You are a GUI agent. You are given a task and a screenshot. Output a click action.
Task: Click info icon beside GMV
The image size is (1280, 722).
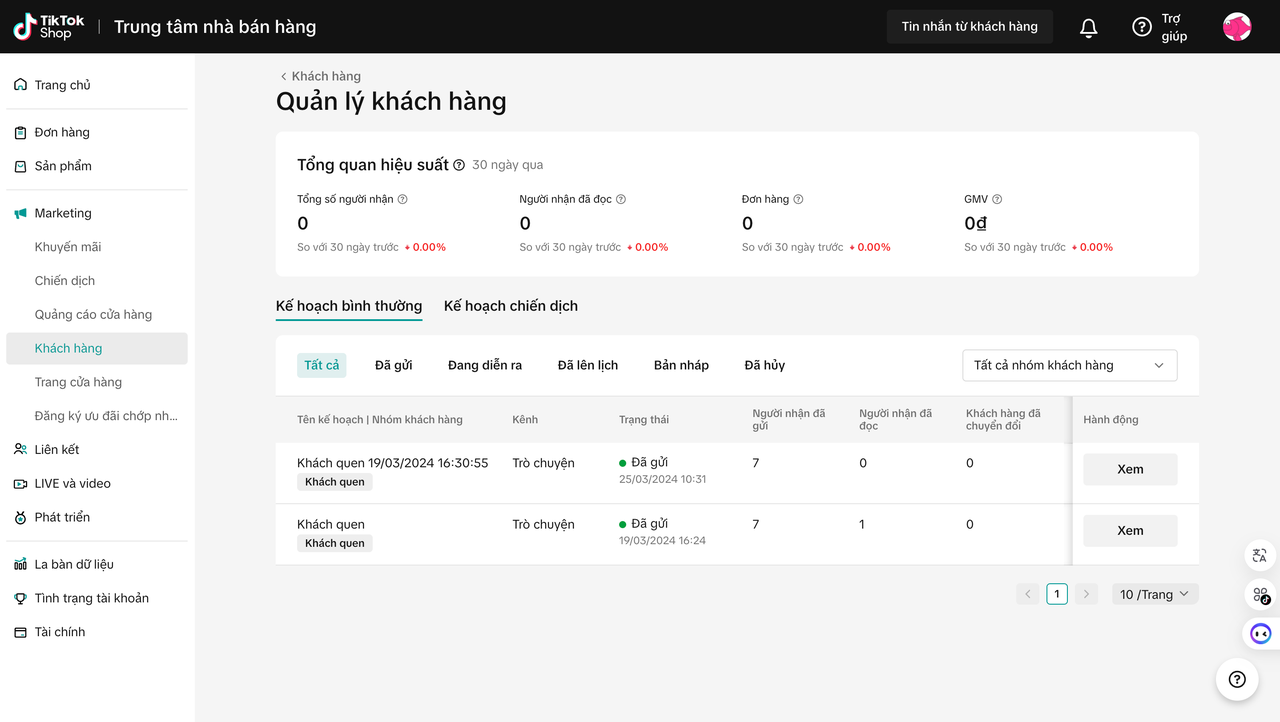pos(997,199)
